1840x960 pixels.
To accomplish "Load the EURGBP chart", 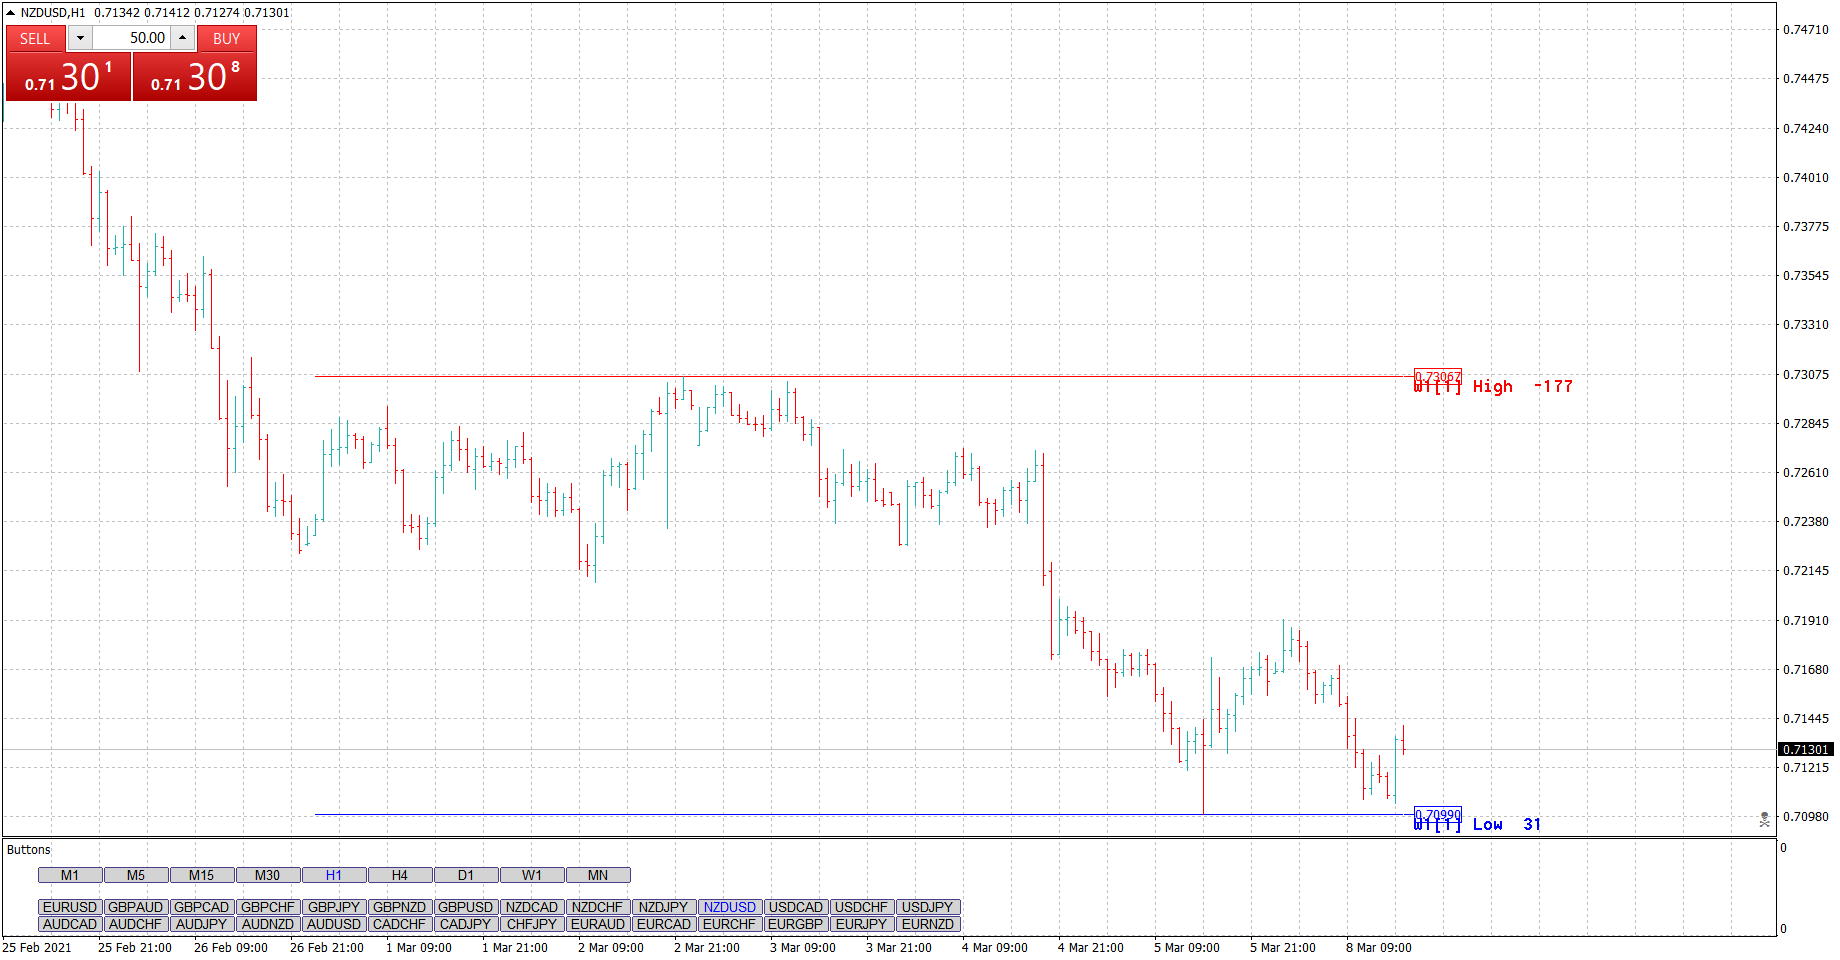I will (796, 924).
